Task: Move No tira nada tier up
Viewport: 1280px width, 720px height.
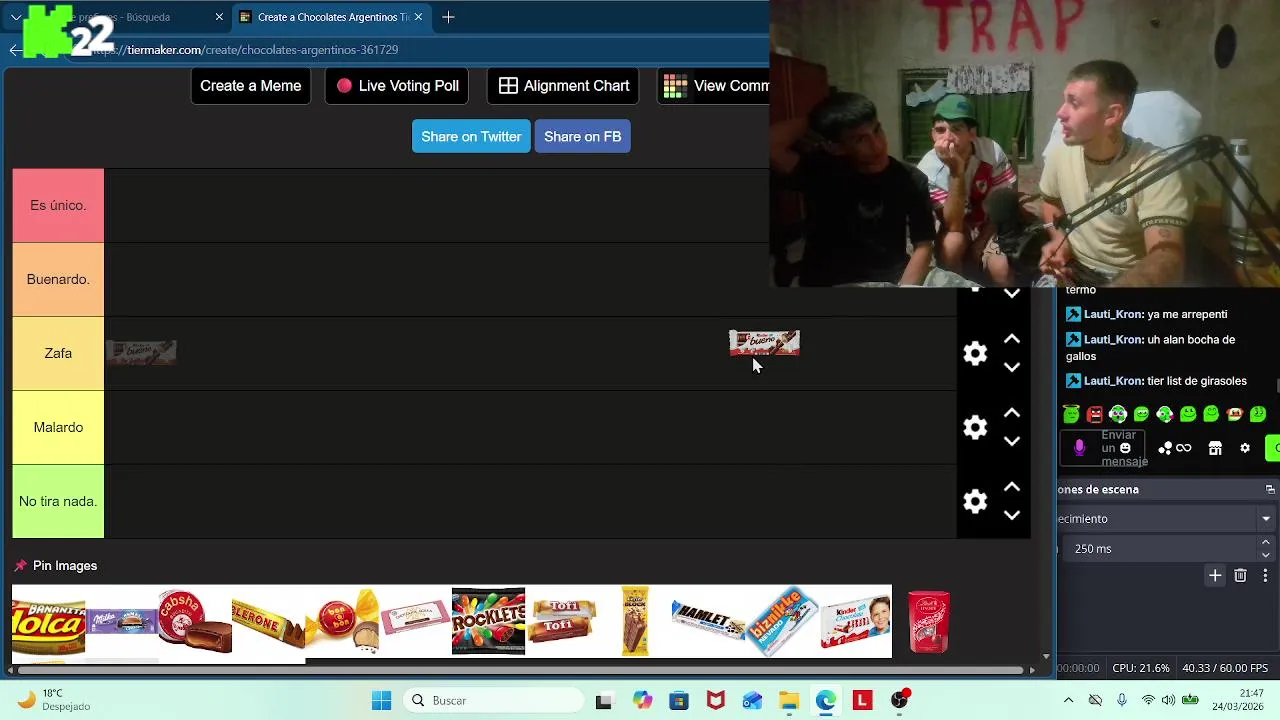Action: [x=1011, y=487]
